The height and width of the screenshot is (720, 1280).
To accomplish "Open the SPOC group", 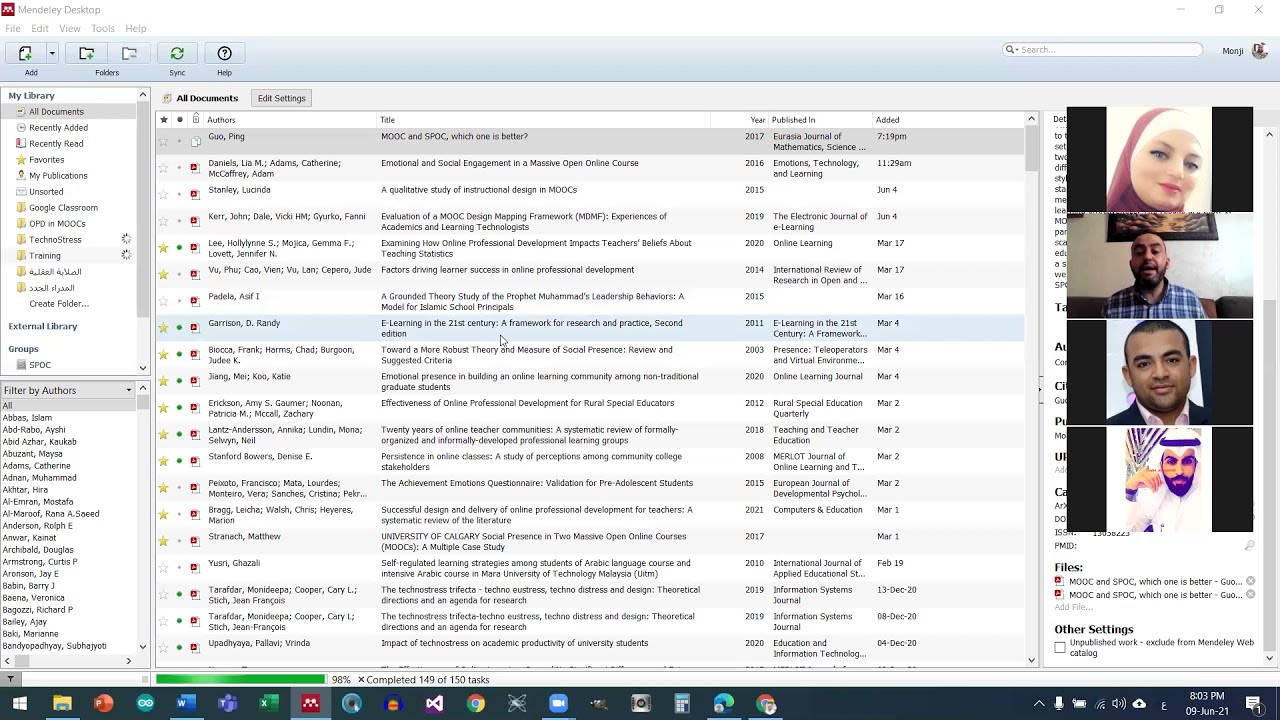I will coord(40,365).
